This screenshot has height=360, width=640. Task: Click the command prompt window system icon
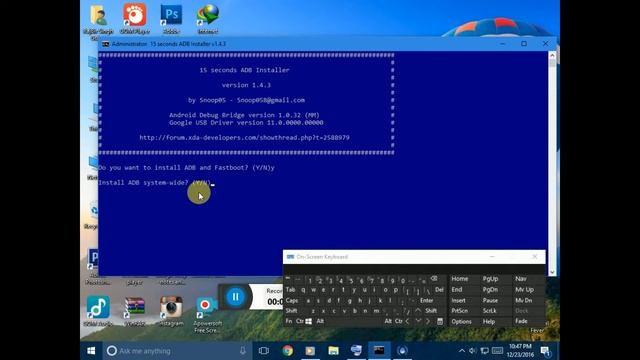(x=105, y=44)
